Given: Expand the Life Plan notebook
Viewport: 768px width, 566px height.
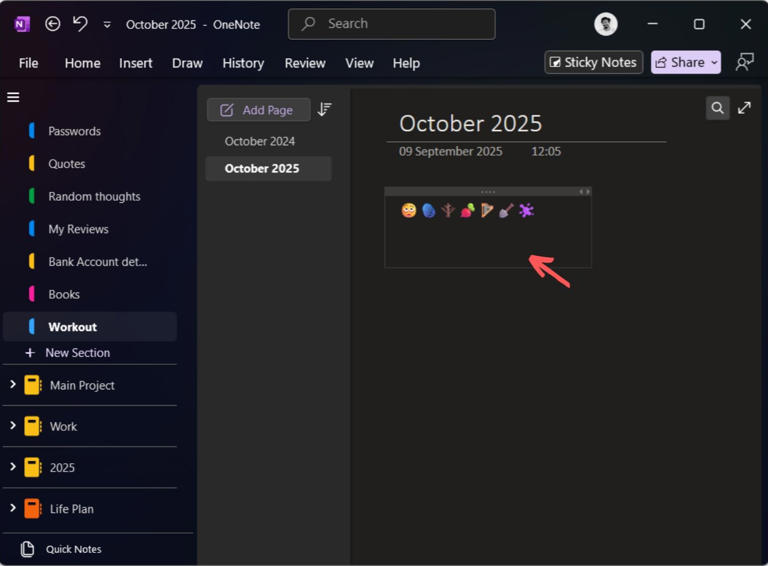Looking at the screenshot, I should [13, 508].
